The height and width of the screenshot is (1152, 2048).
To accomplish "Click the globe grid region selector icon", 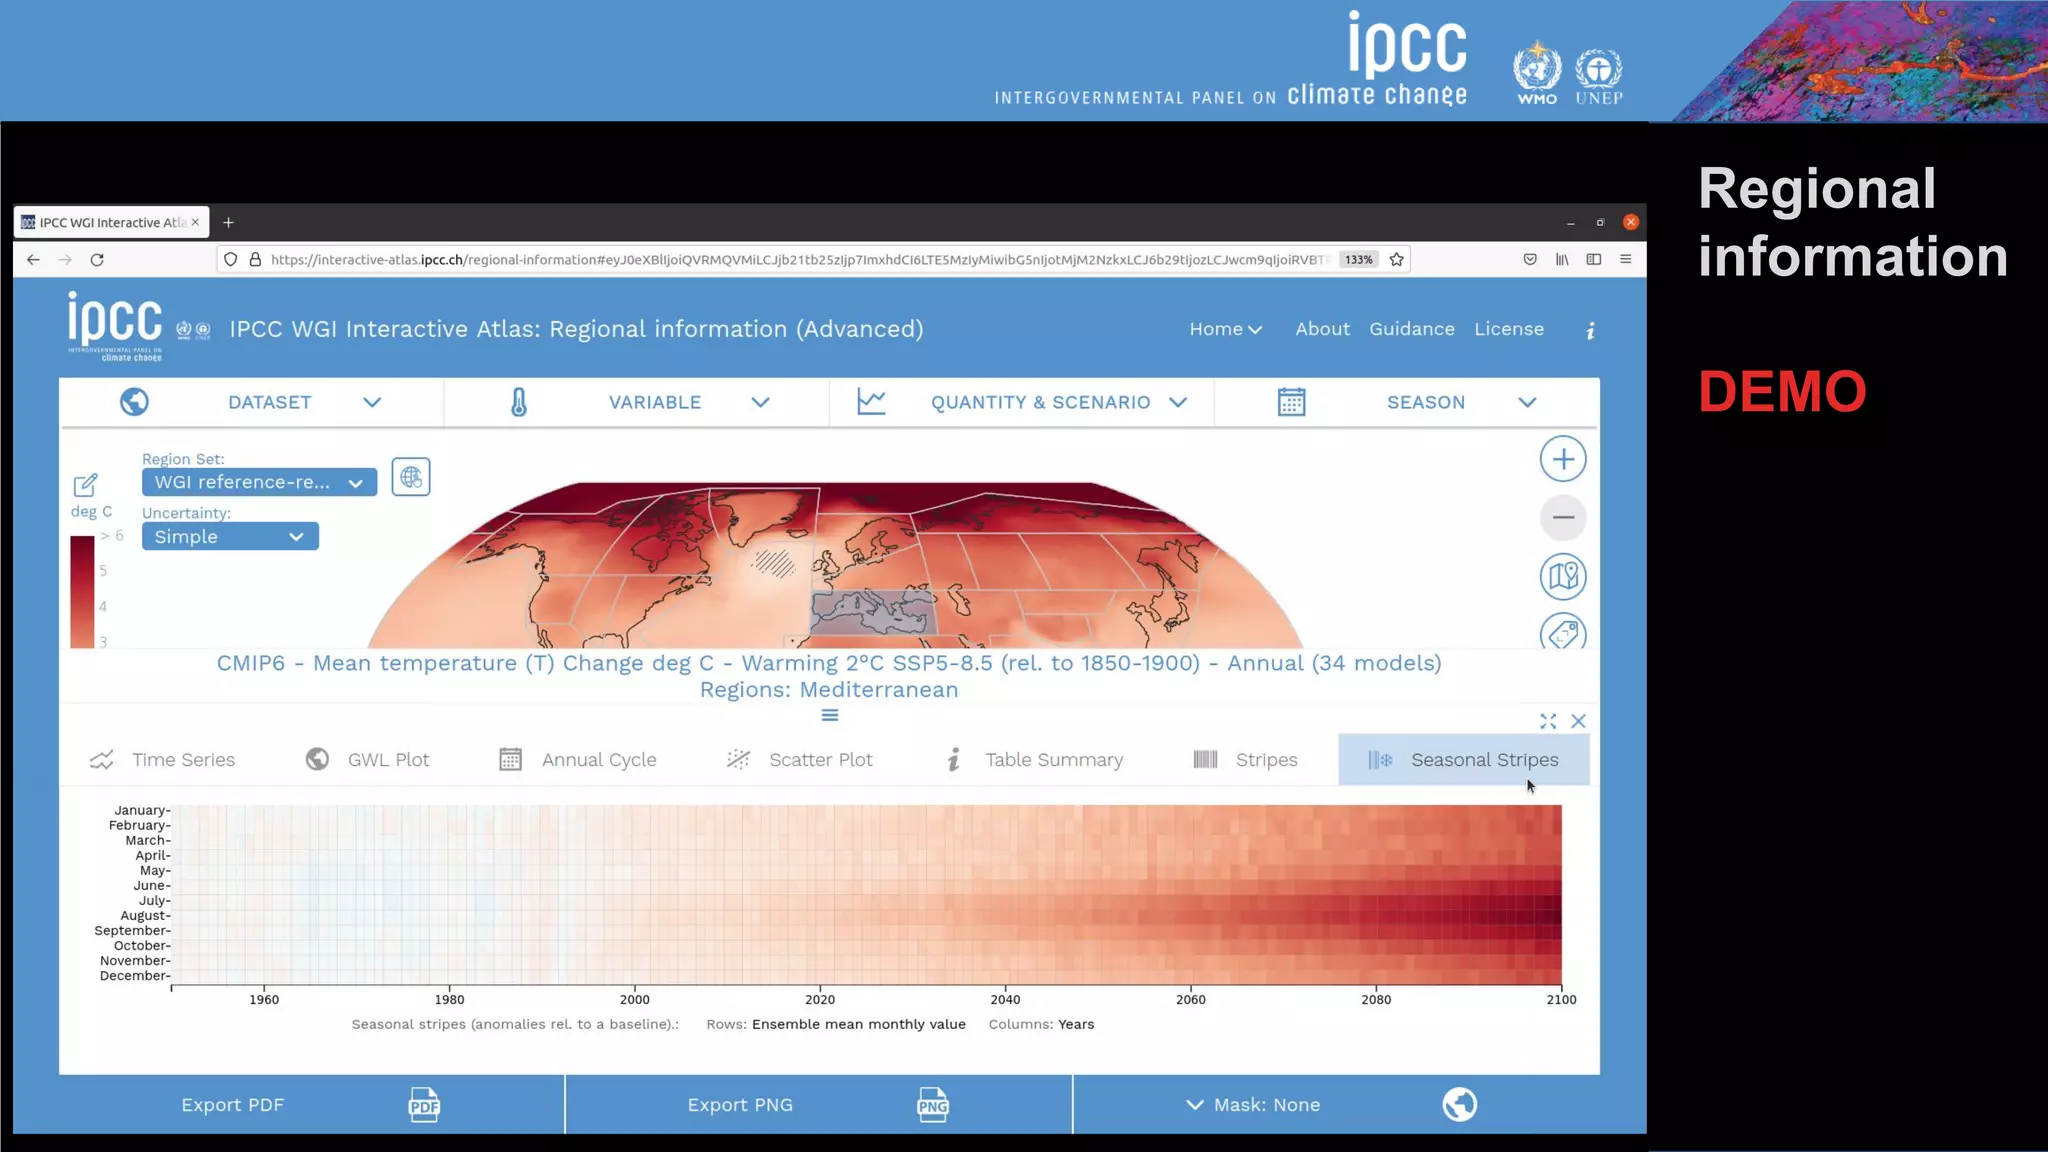I will (411, 477).
